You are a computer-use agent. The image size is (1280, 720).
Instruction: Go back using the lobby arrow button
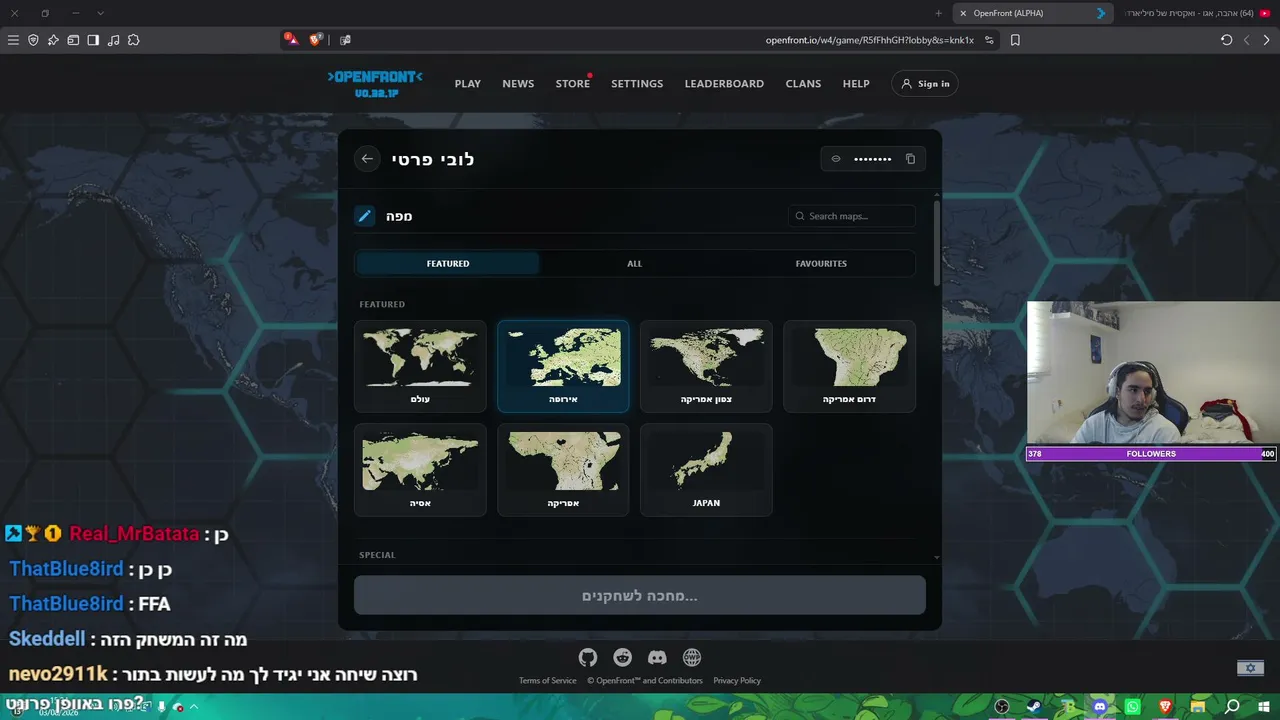point(368,159)
